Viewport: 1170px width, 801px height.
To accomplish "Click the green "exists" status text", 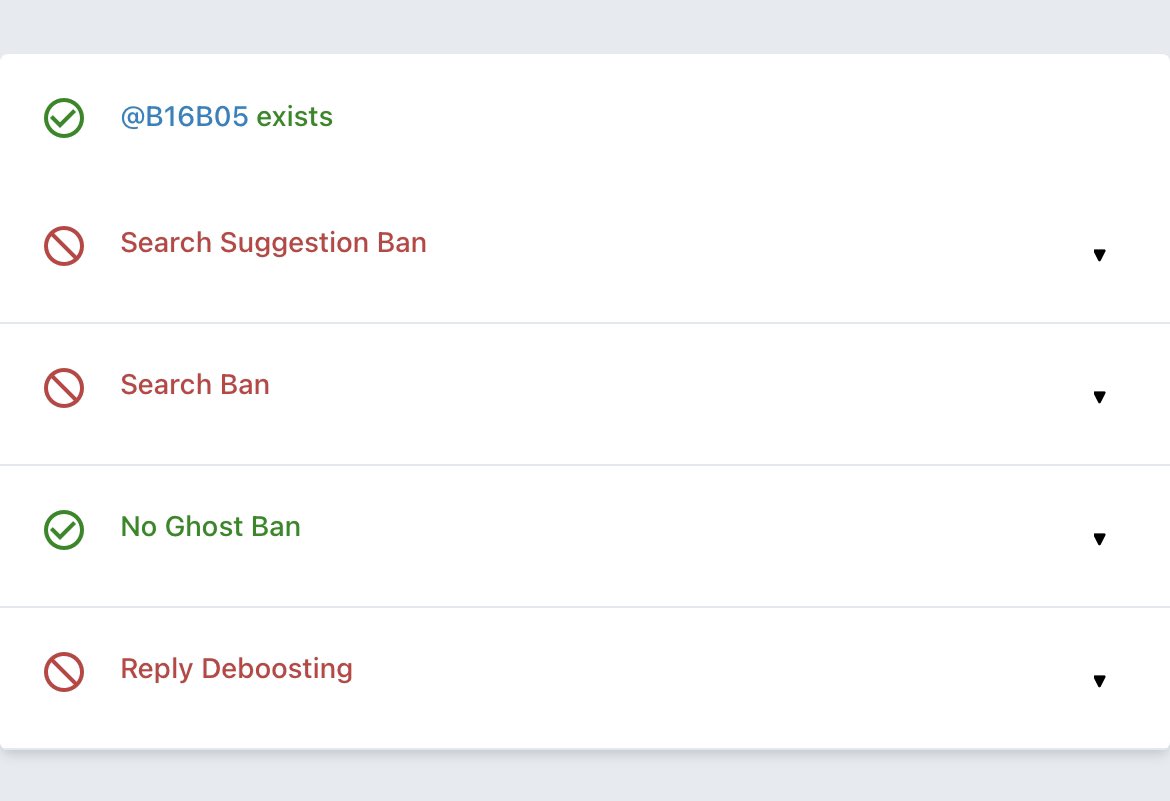I will click(x=295, y=117).
